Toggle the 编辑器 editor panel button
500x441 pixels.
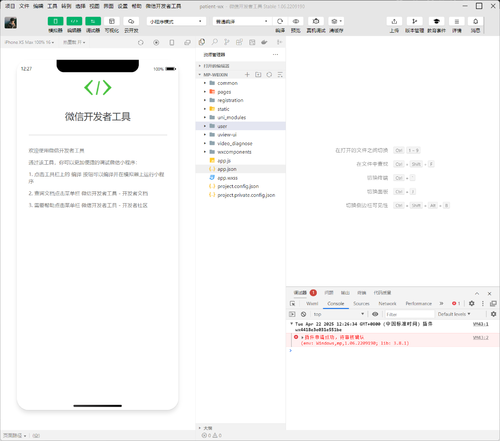pyautogui.click(x=74, y=21)
